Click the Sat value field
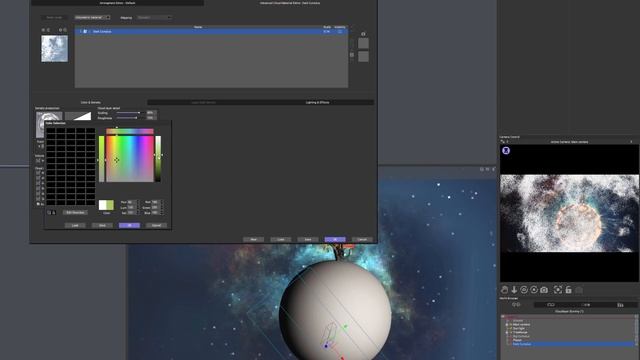 (131, 213)
